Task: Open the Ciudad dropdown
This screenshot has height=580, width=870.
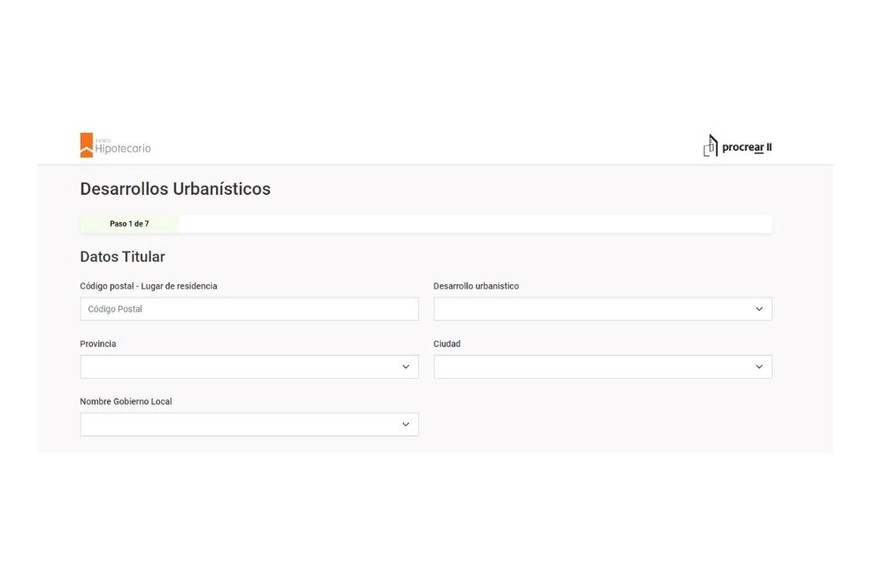Action: click(x=592, y=367)
